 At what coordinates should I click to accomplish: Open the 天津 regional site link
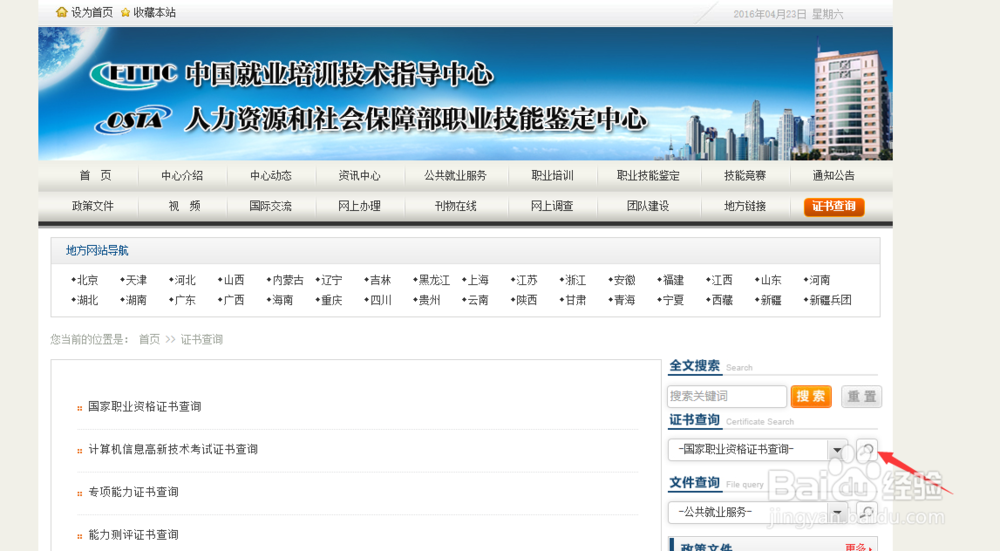(x=136, y=280)
